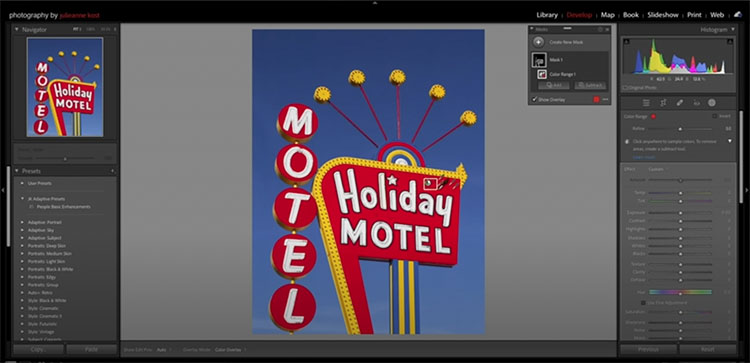This screenshot has width=750, height=363.
Task: Collapse the color sample hint disclosure triangle
Action: 730,141
